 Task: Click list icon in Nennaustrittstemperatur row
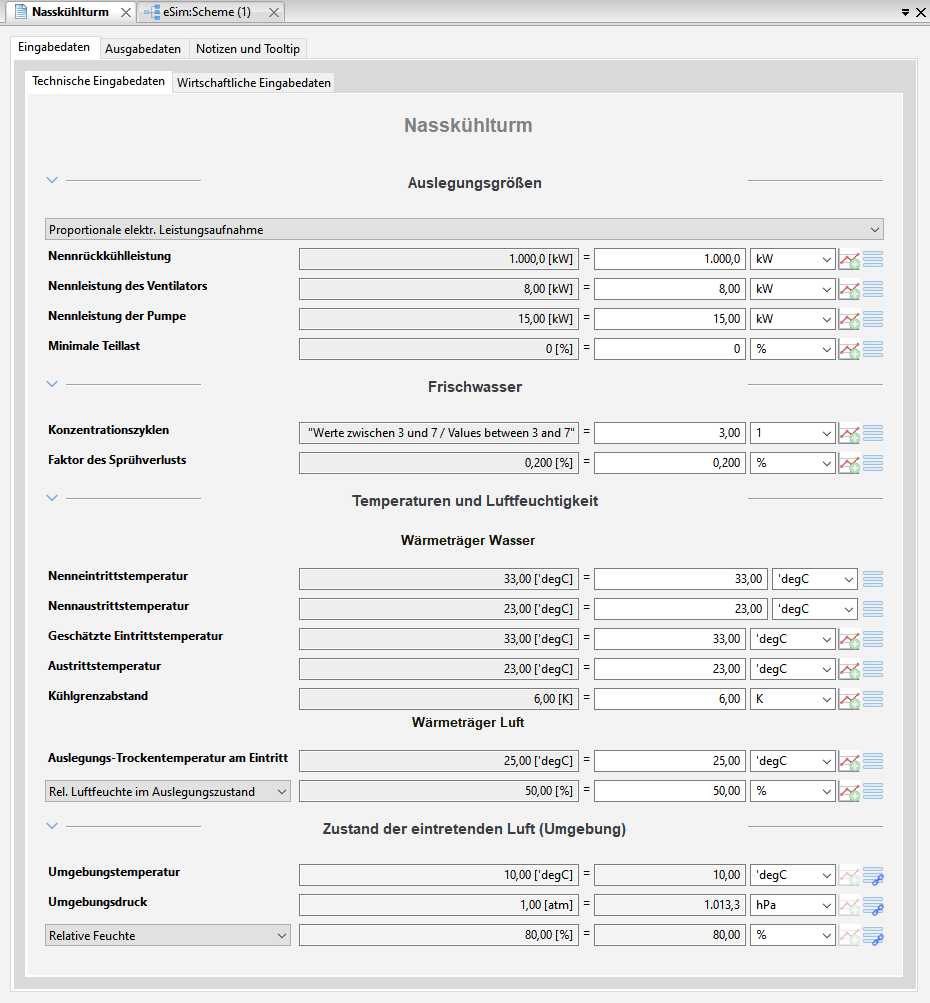pos(873,610)
